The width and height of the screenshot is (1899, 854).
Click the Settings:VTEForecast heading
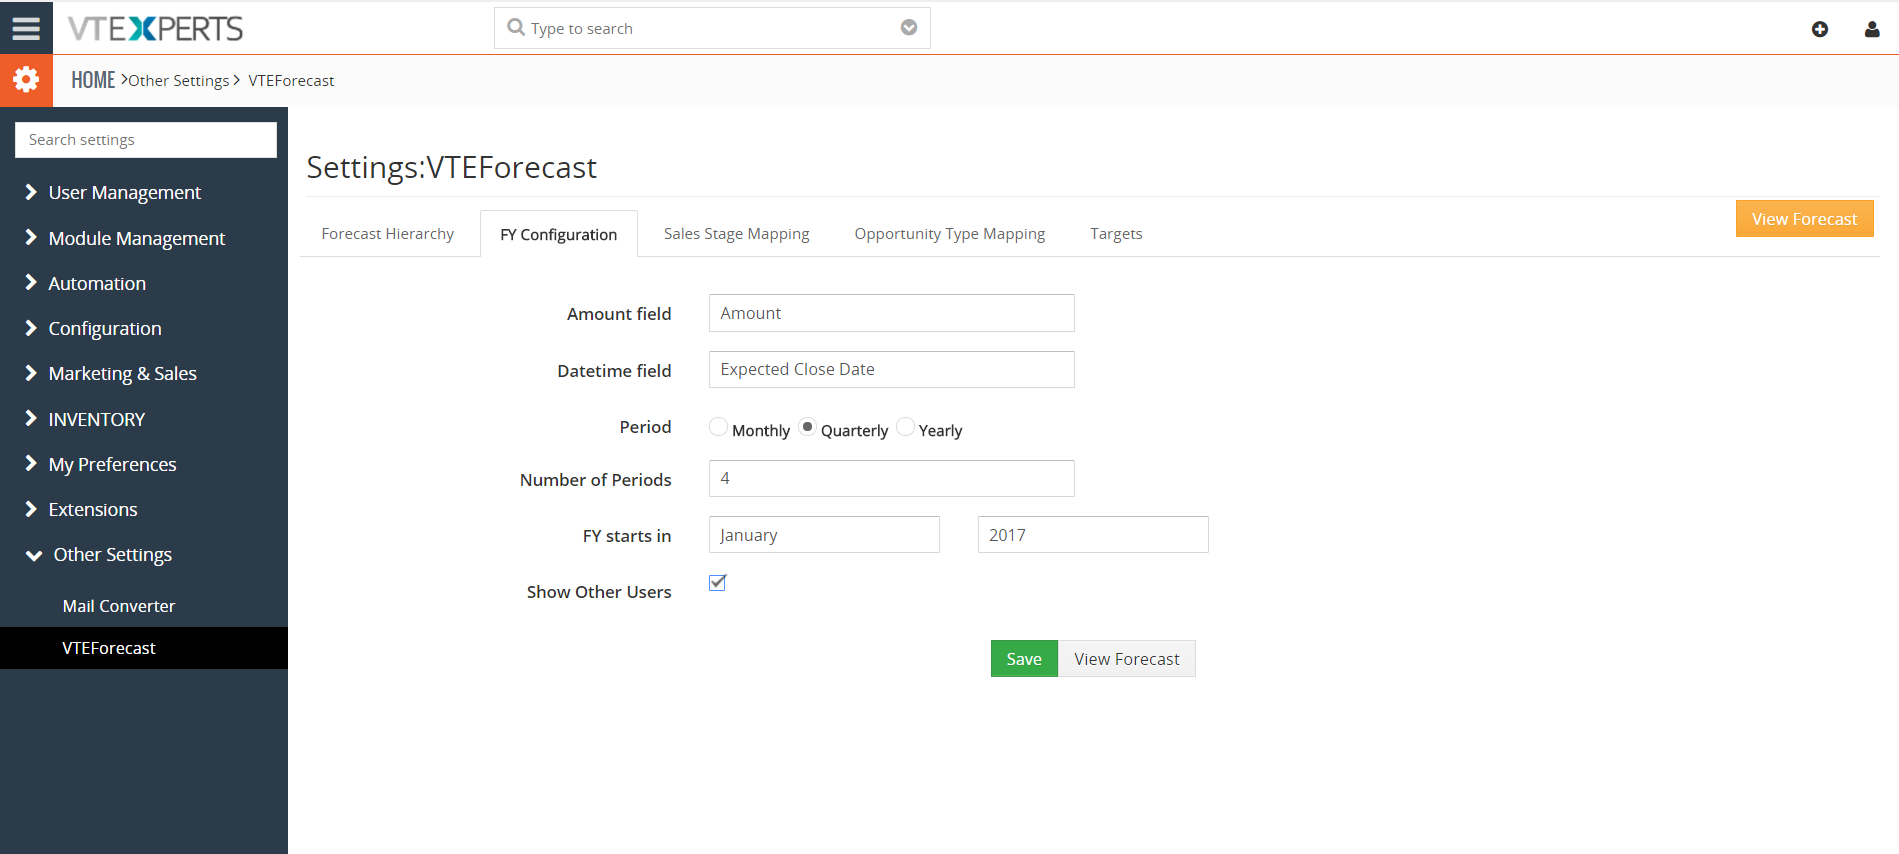click(x=451, y=167)
